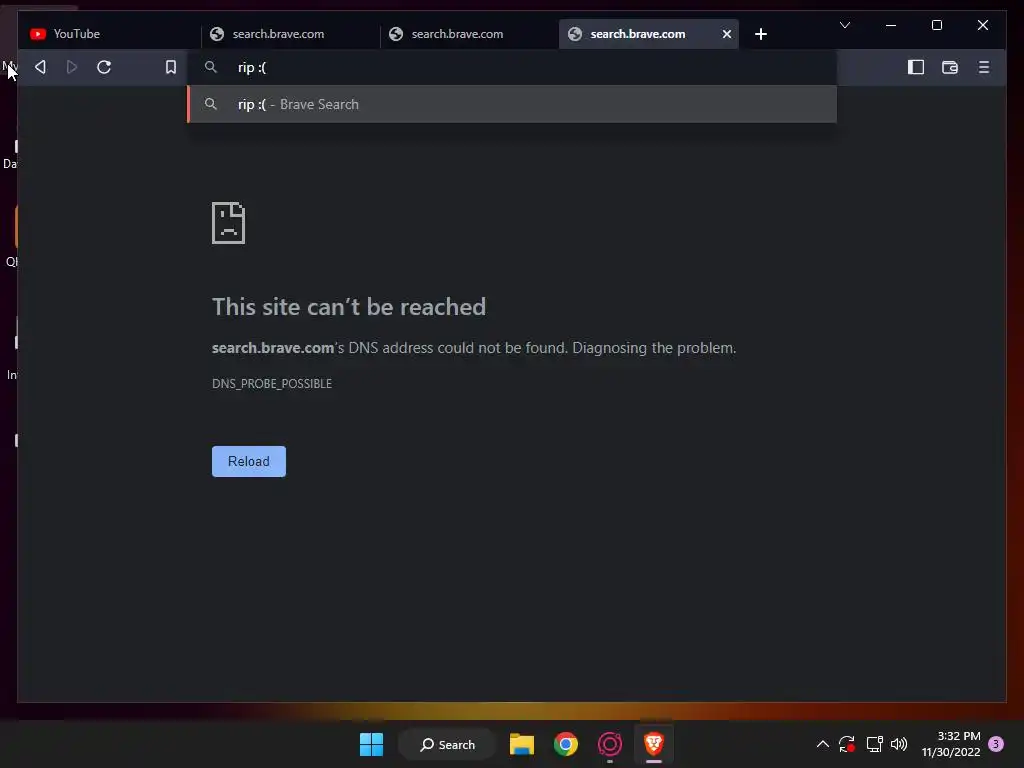The image size is (1024, 768).
Task: Click the Brave icon in the taskbar
Action: click(x=654, y=744)
